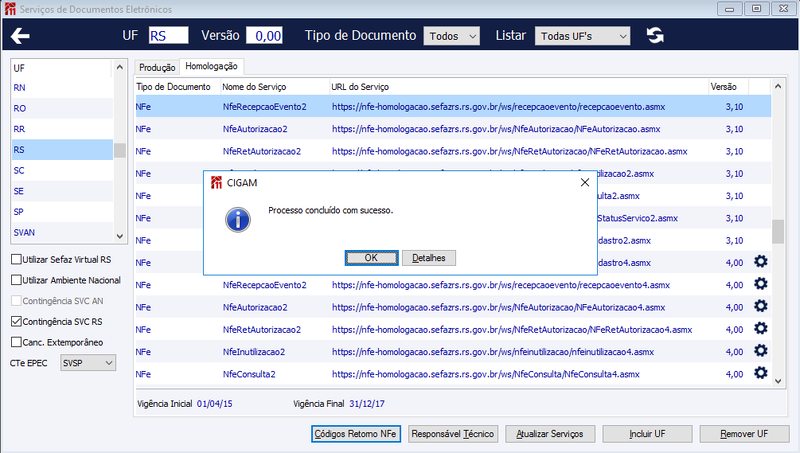Open the Tipo de Documento dropdown
Image resolution: width=800 pixels, height=453 pixels.
coord(452,36)
